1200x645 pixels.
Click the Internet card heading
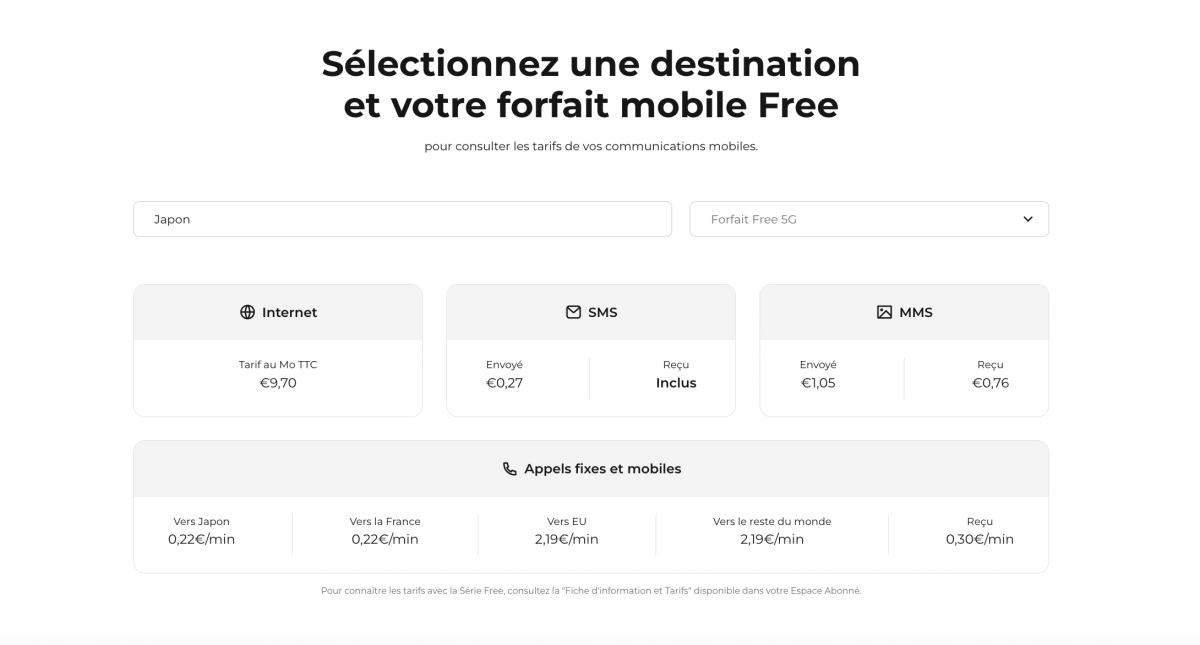pos(289,312)
